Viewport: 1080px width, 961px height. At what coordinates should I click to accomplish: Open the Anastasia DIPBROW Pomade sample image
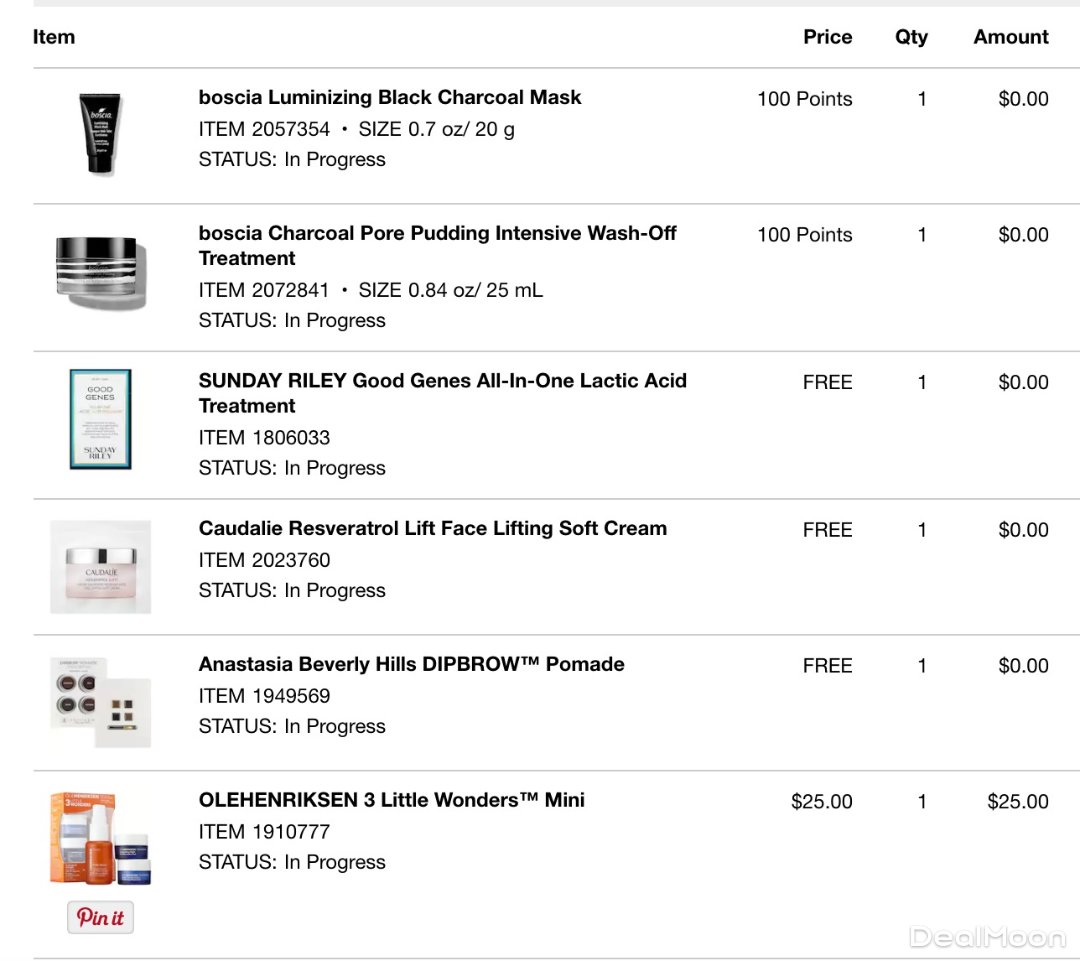tap(100, 701)
